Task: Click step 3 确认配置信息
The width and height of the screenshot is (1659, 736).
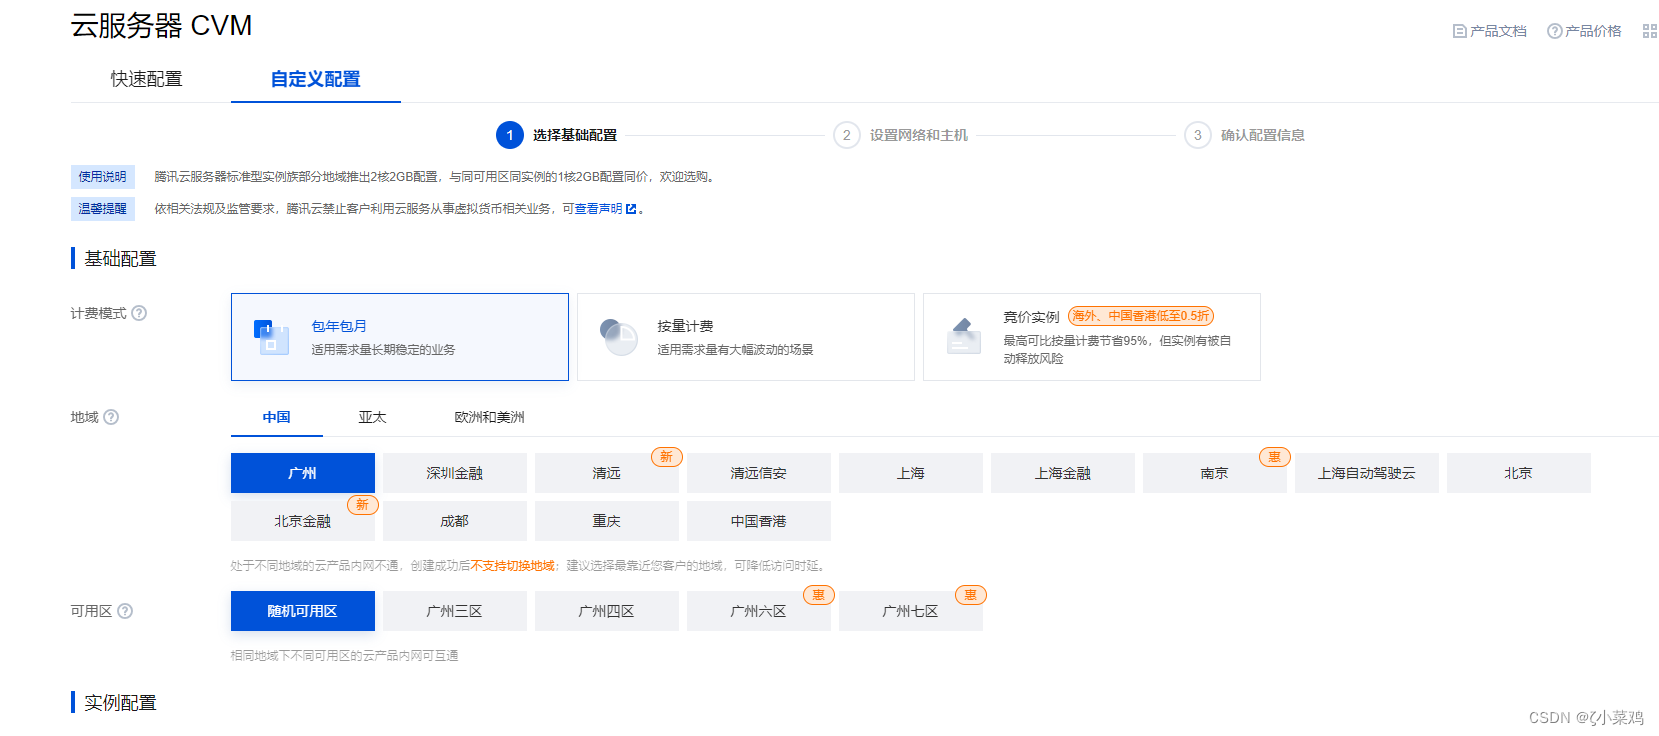Action: (x=1245, y=135)
